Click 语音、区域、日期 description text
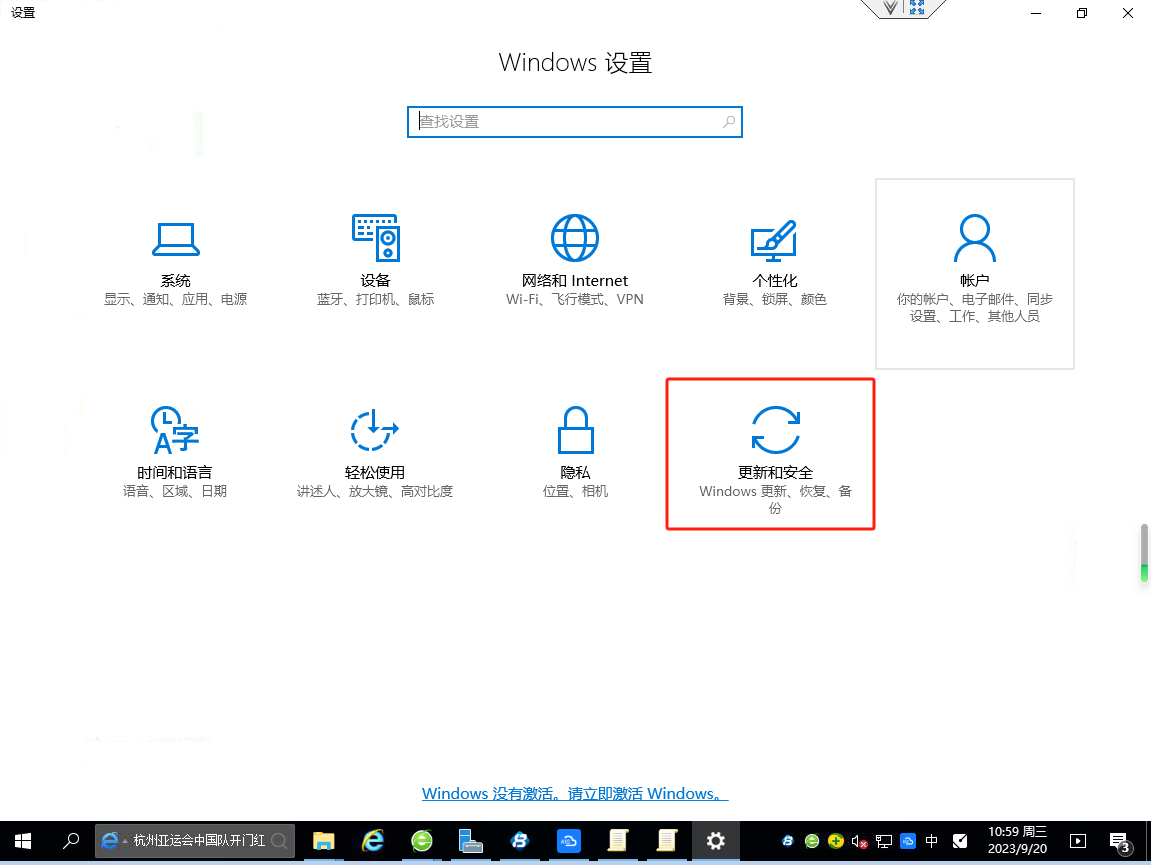Viewport: 1151px width, 865px height. [x=175, y=491]
